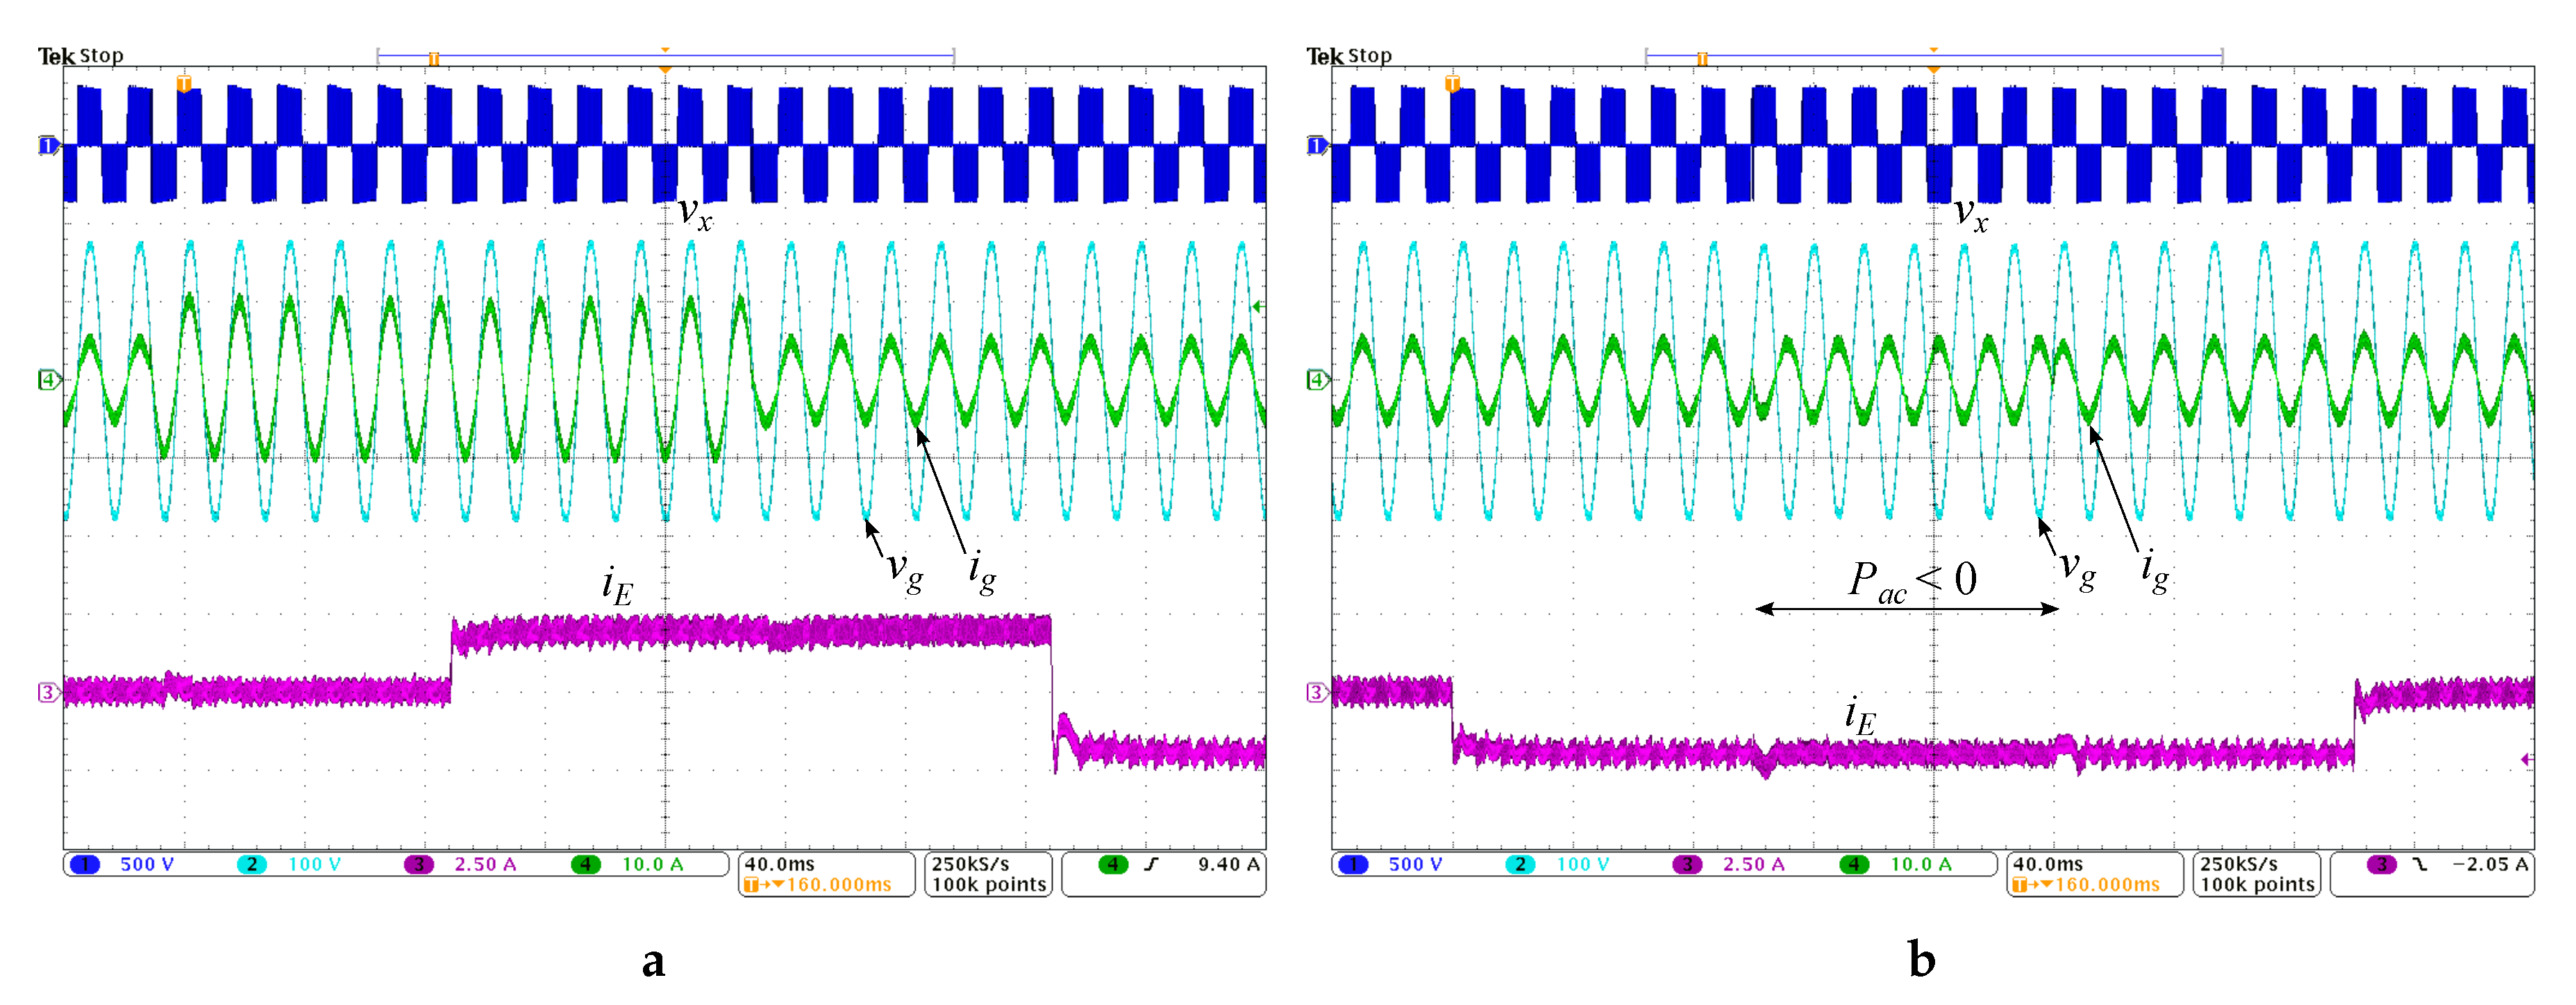Click 250kS/s sample rate box in panel a

(988, 874)
